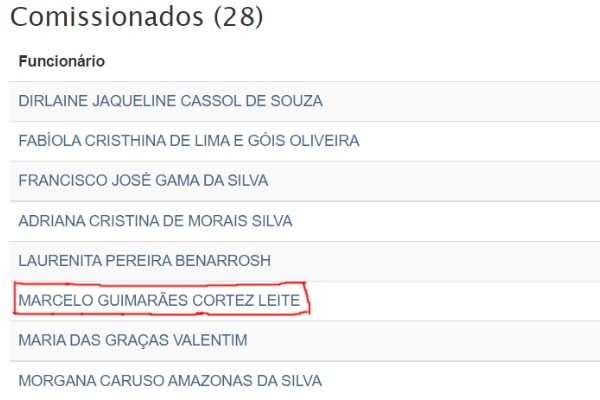This screenshot has width=600, height=400.
Task: Select FRANCISCO JOSÉ GAMA DA SILVA link
Action: [143, 180]
